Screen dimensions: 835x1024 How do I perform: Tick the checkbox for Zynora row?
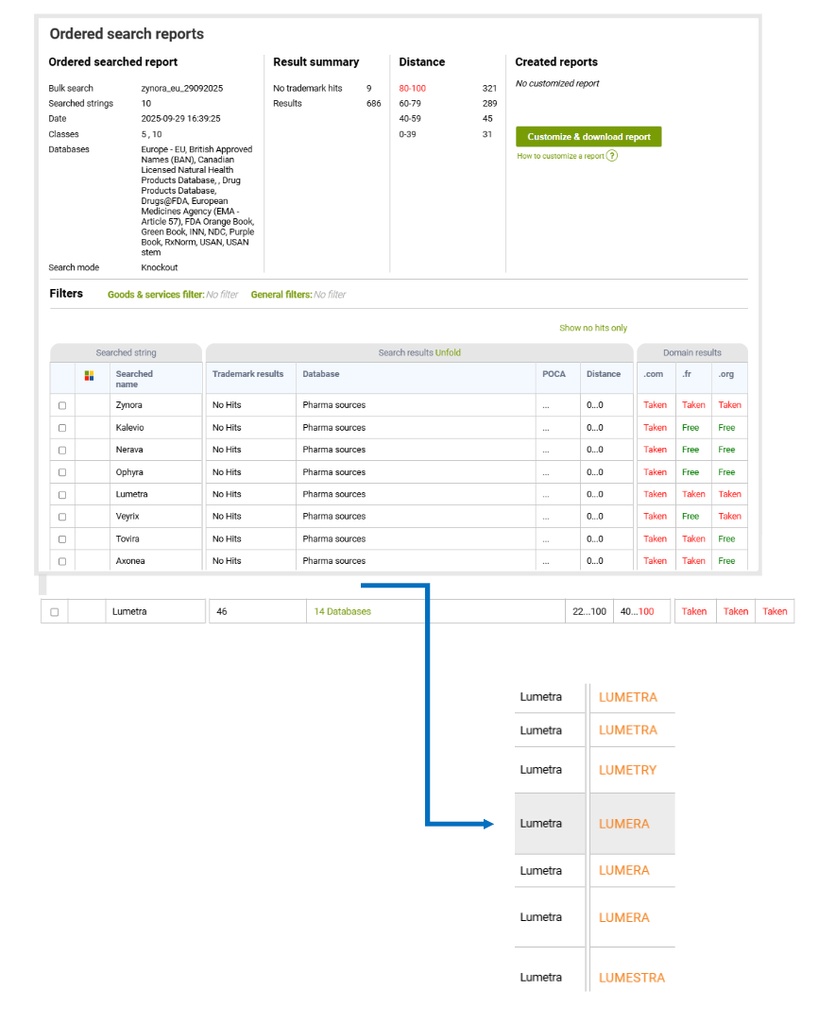[62, 406]
